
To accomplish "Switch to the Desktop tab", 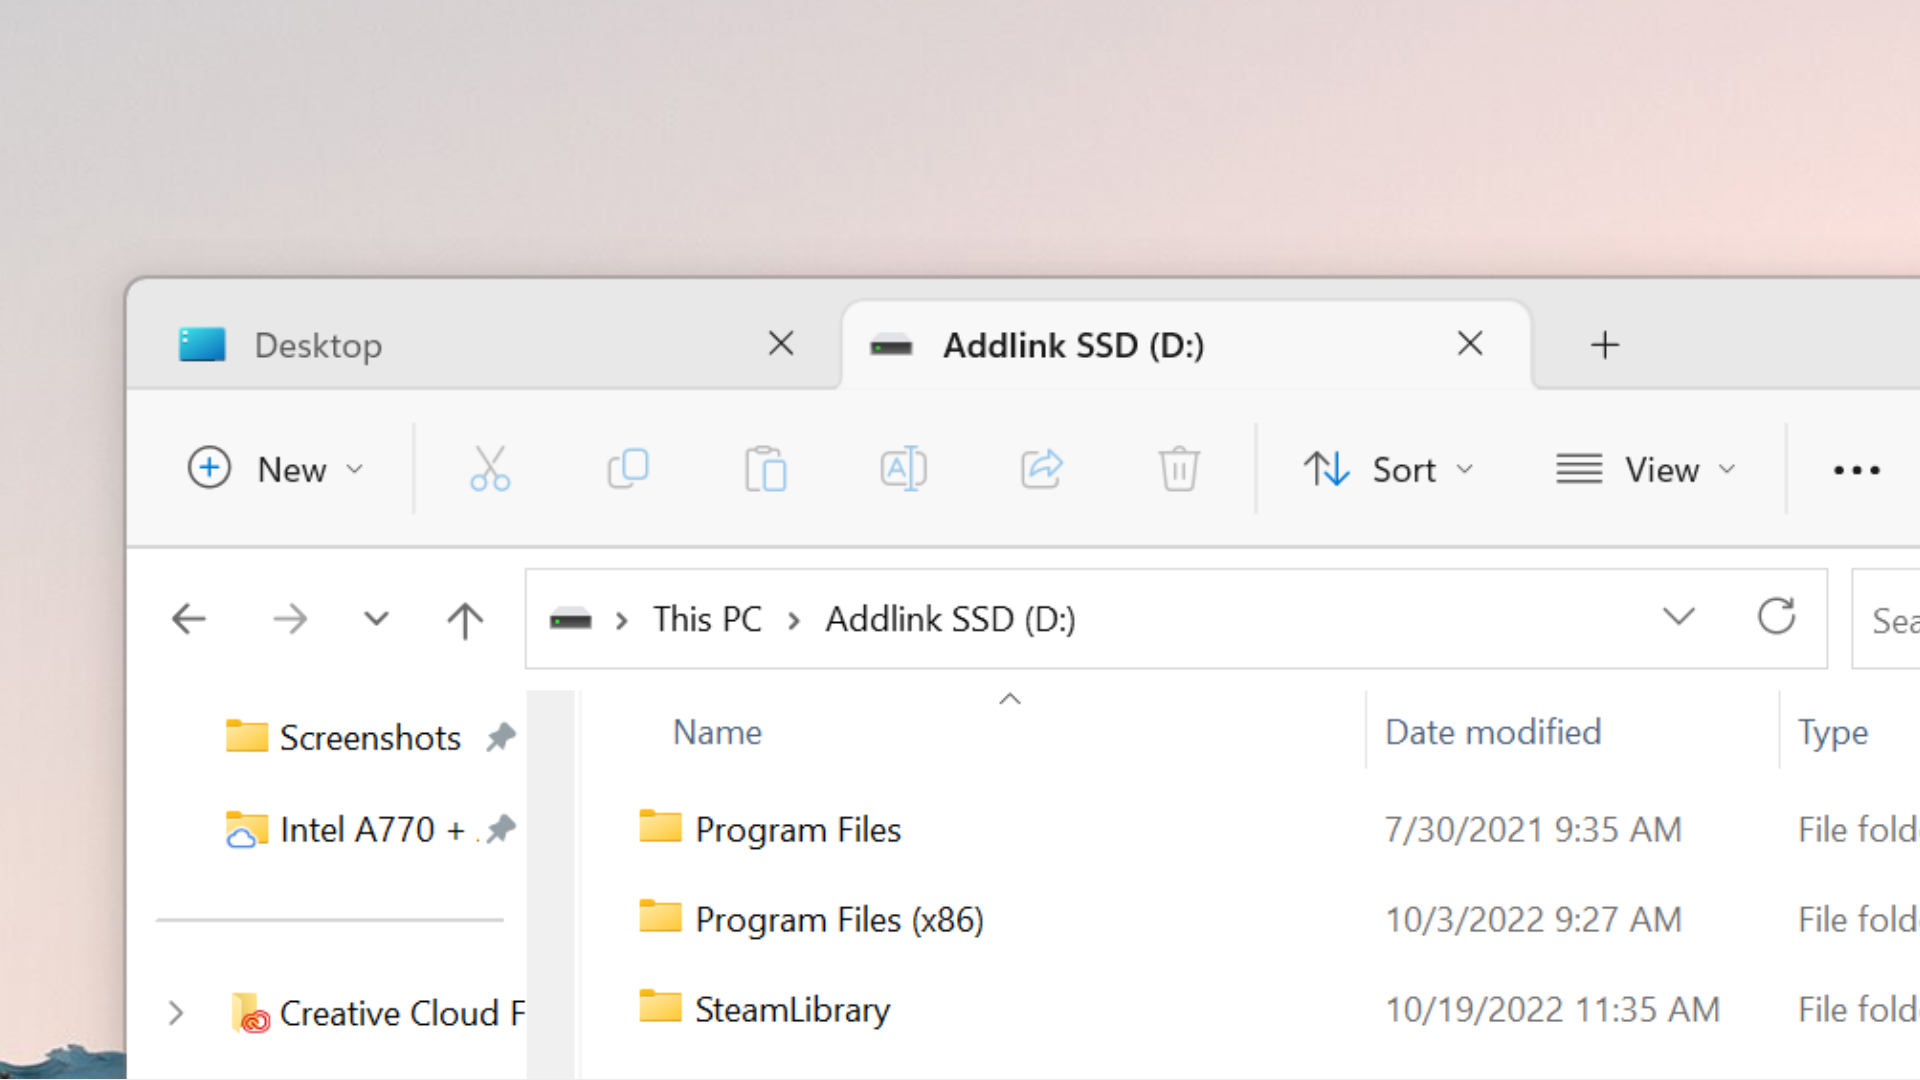I will pos(318,345).
